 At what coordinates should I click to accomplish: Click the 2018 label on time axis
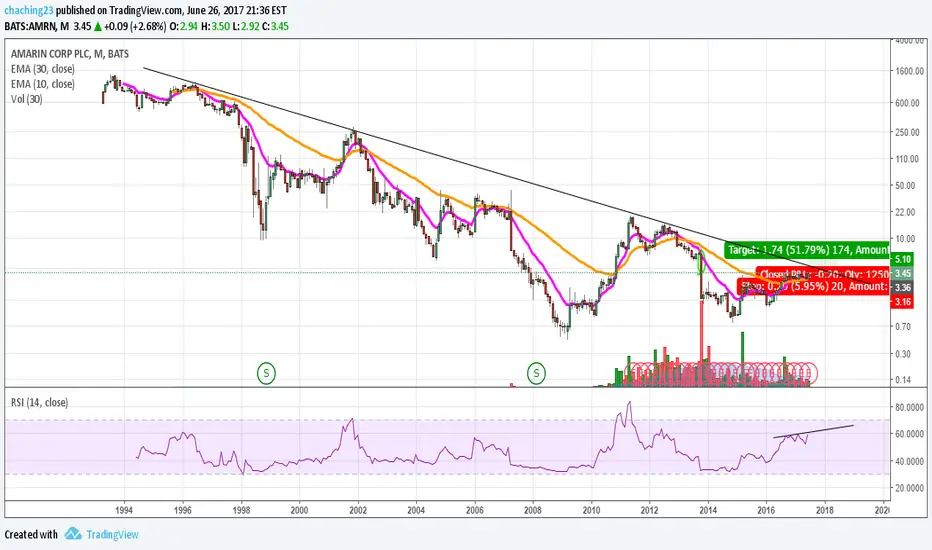pos(824,510)
